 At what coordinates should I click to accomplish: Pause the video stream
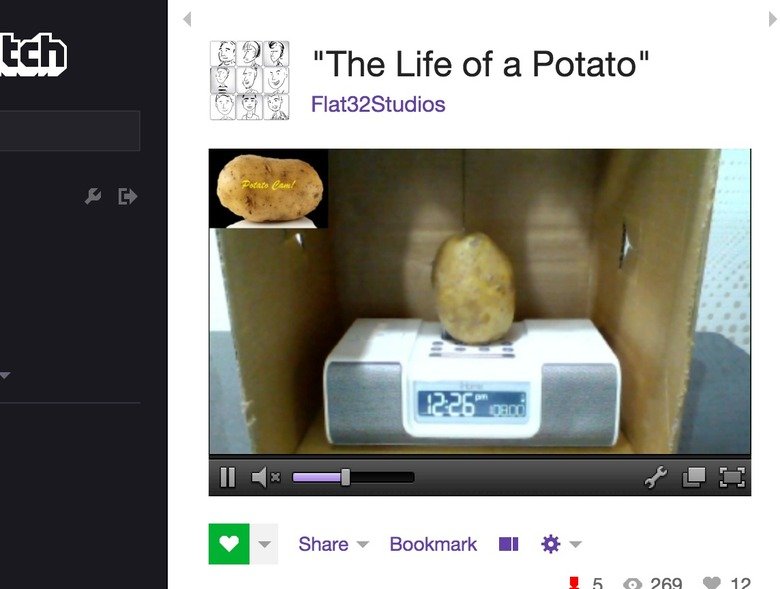click(227, 478)
